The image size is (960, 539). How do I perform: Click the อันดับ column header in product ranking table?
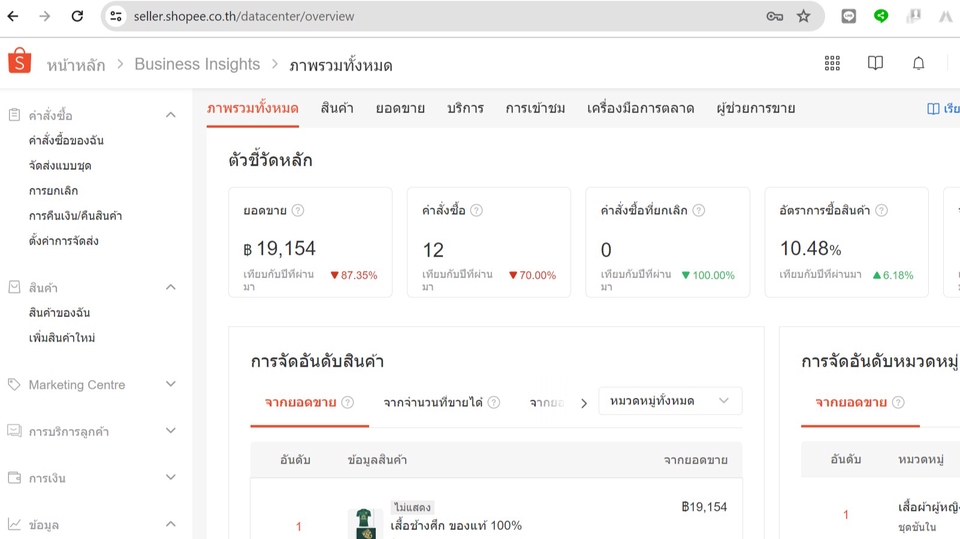pos(295,460)
